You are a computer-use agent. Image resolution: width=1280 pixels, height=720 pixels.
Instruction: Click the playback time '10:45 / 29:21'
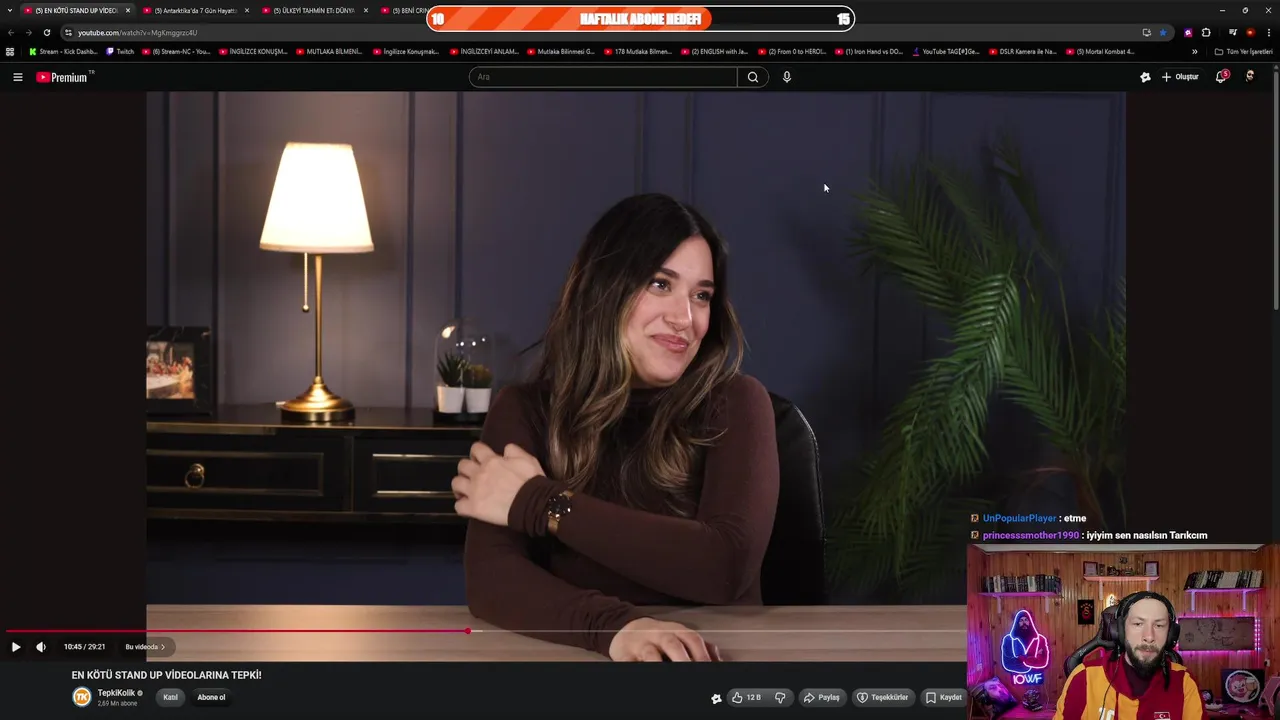pos(84,647)
